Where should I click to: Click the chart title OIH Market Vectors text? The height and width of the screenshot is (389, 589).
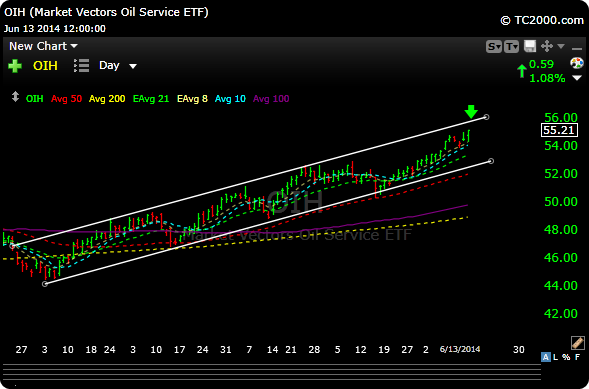(106, 12)
